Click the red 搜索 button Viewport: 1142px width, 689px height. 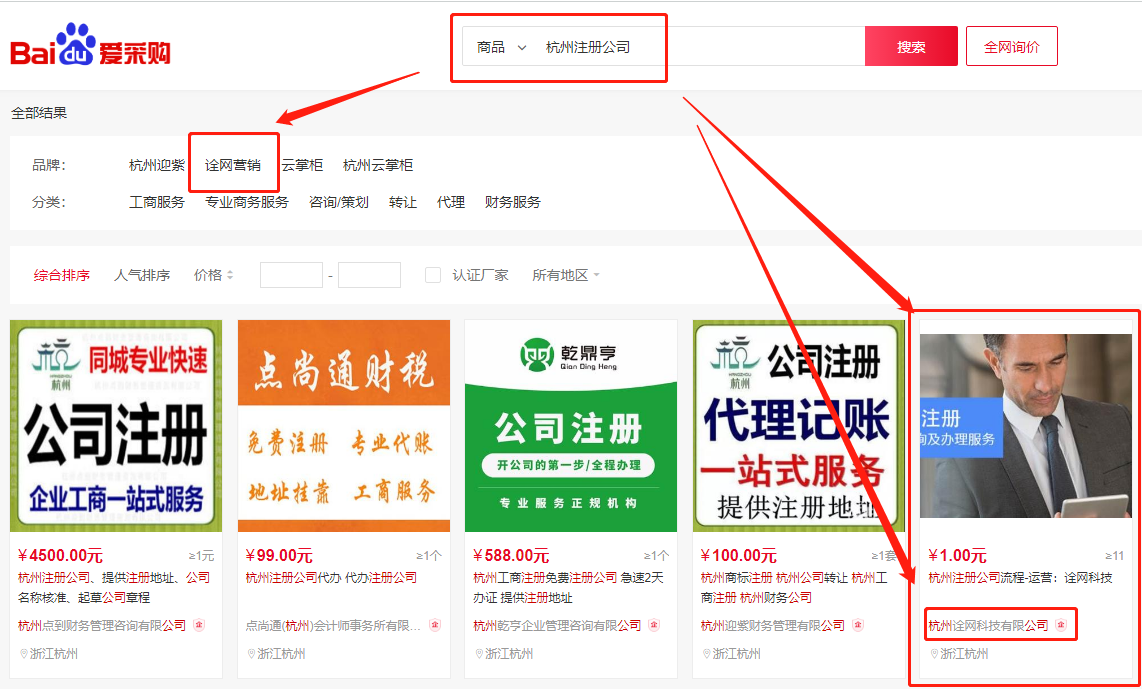[911, 47]
